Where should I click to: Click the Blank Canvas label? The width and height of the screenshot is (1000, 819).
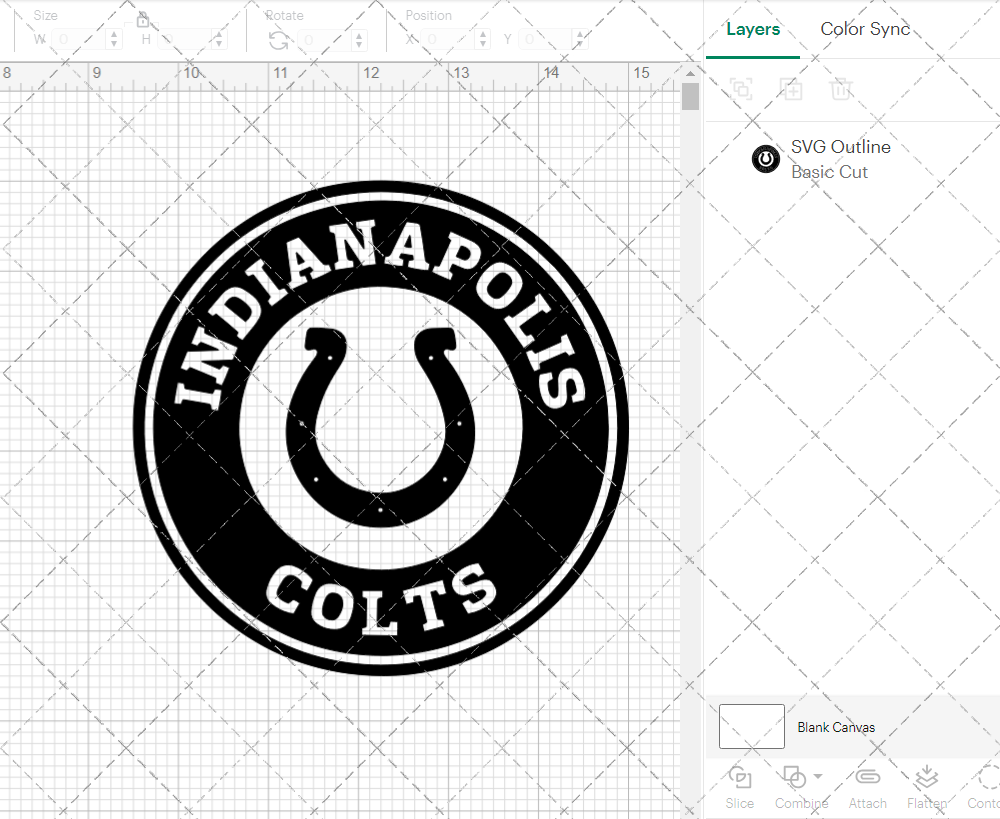(837, 727)
